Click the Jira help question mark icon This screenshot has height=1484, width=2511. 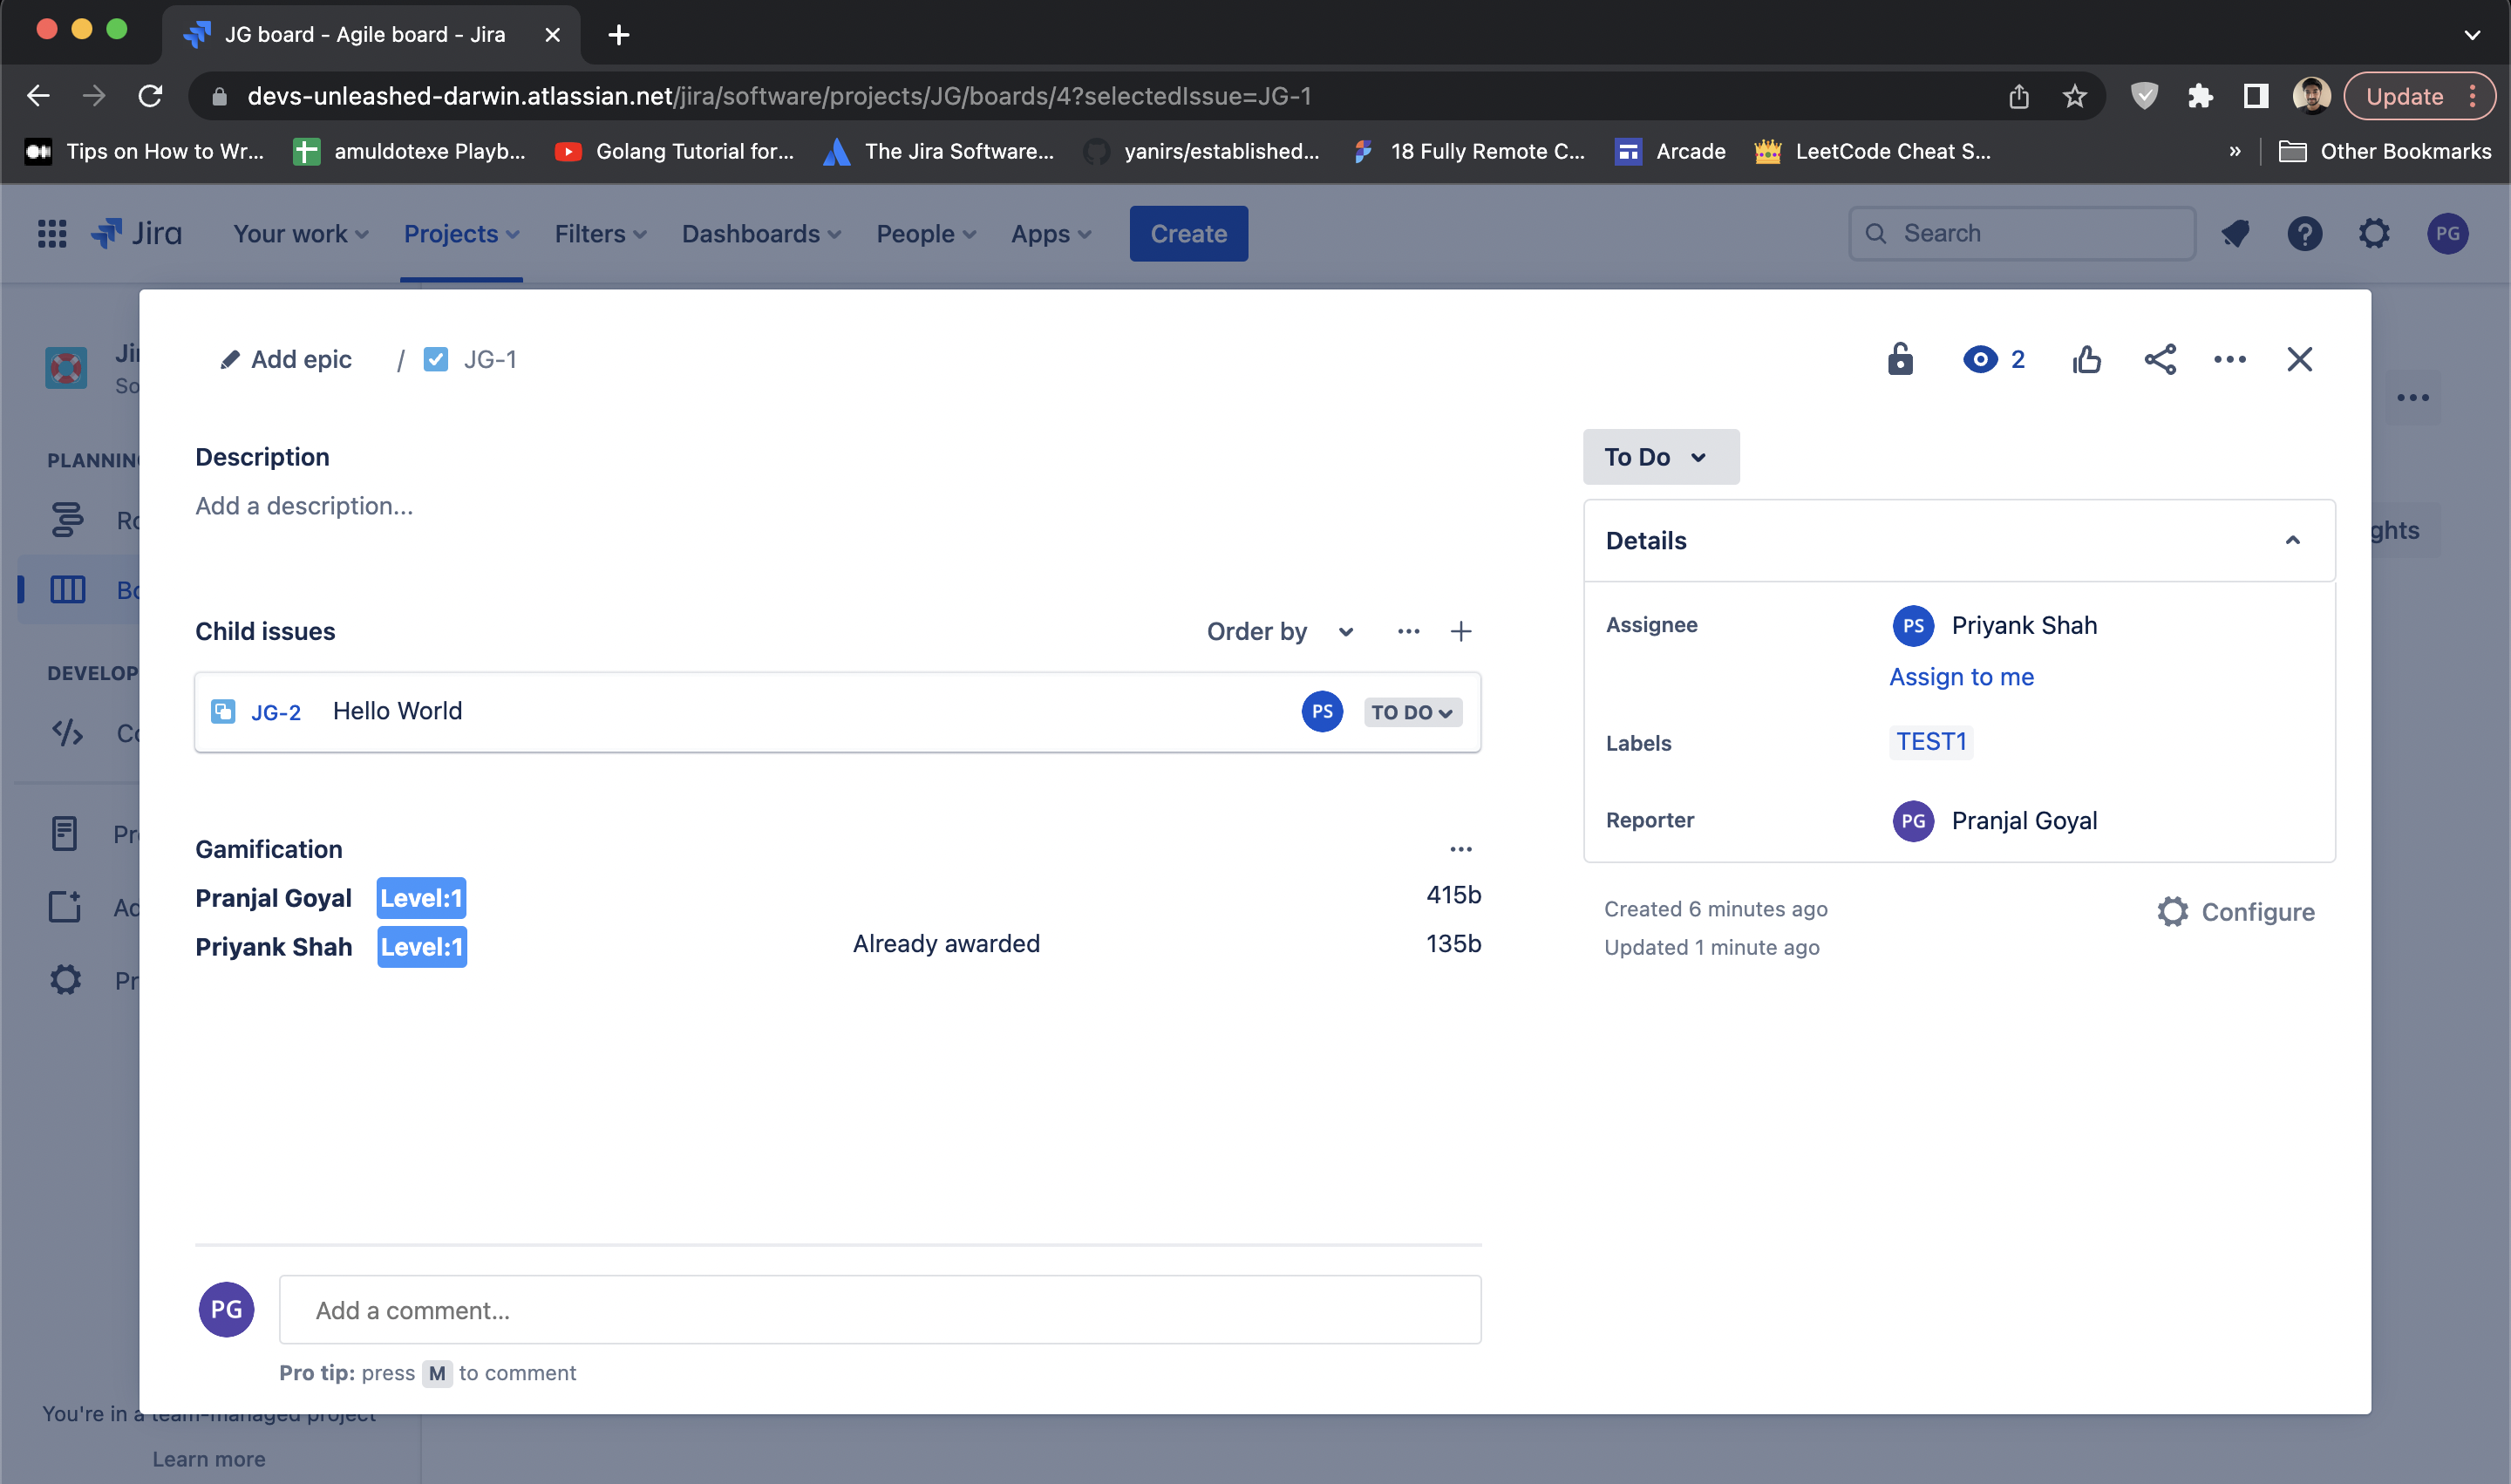click(2304, 233)
